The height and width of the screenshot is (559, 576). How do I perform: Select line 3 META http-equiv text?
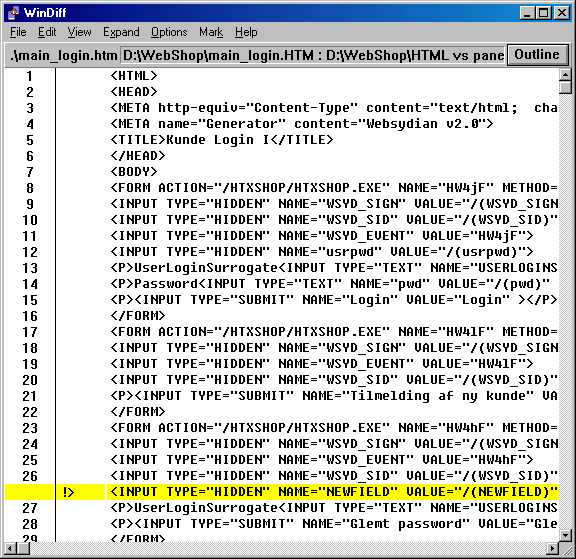tap(334, 108)
